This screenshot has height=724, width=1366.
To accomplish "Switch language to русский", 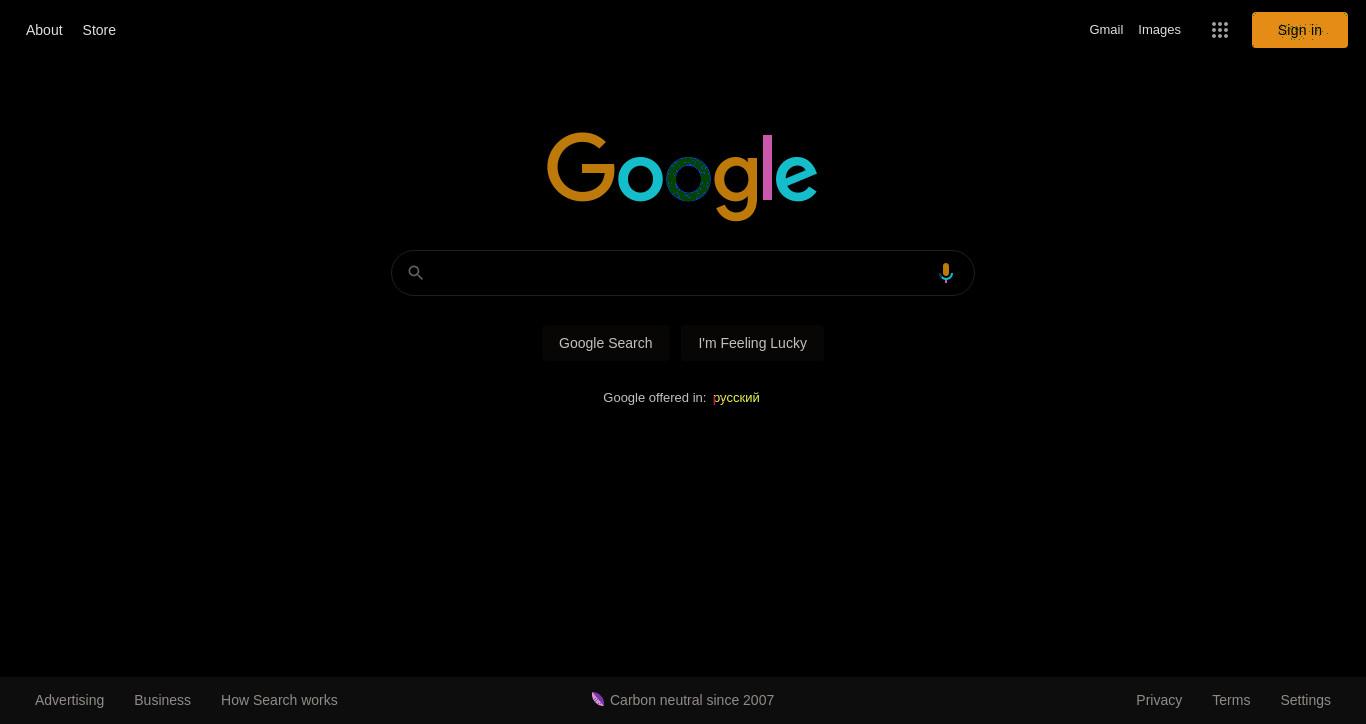I will click(736, 398).
